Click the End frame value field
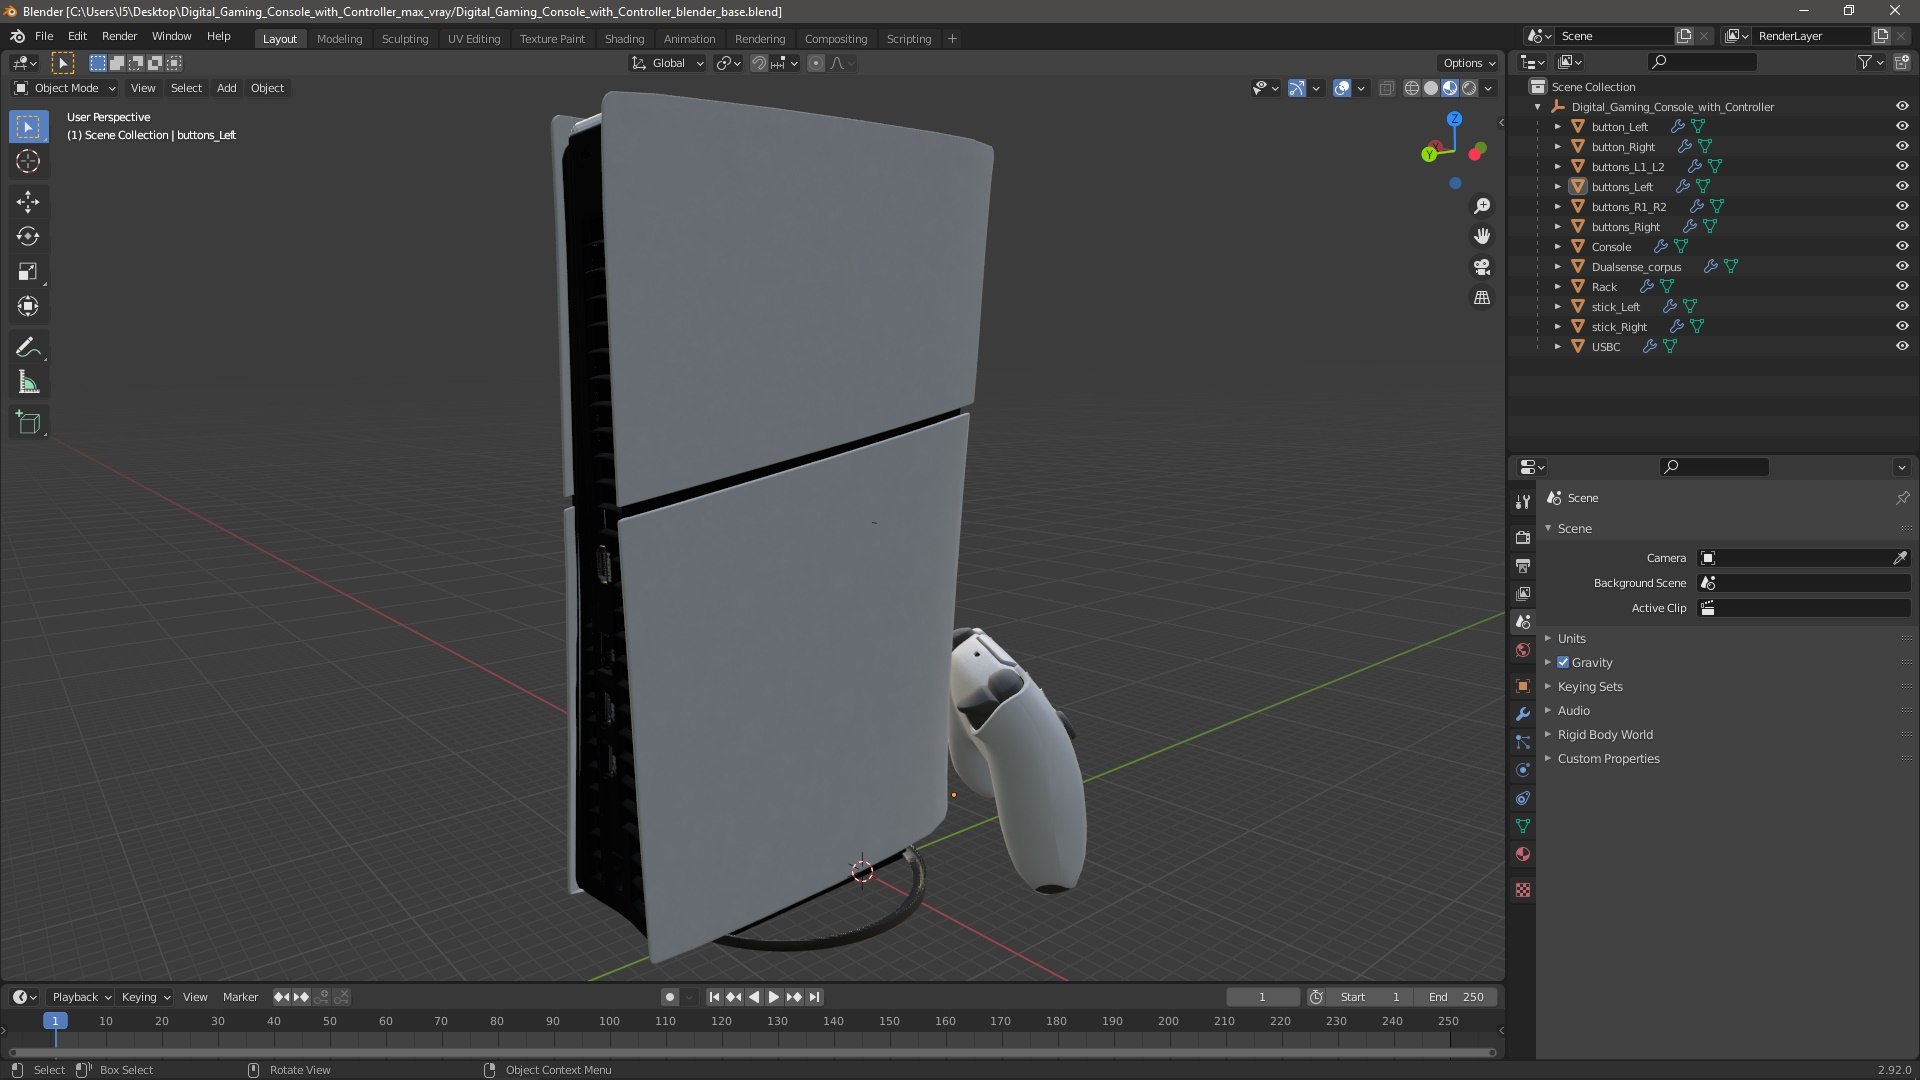Image resolution: width=1920 pixels, height=1080 pixels. point(1456,998)
